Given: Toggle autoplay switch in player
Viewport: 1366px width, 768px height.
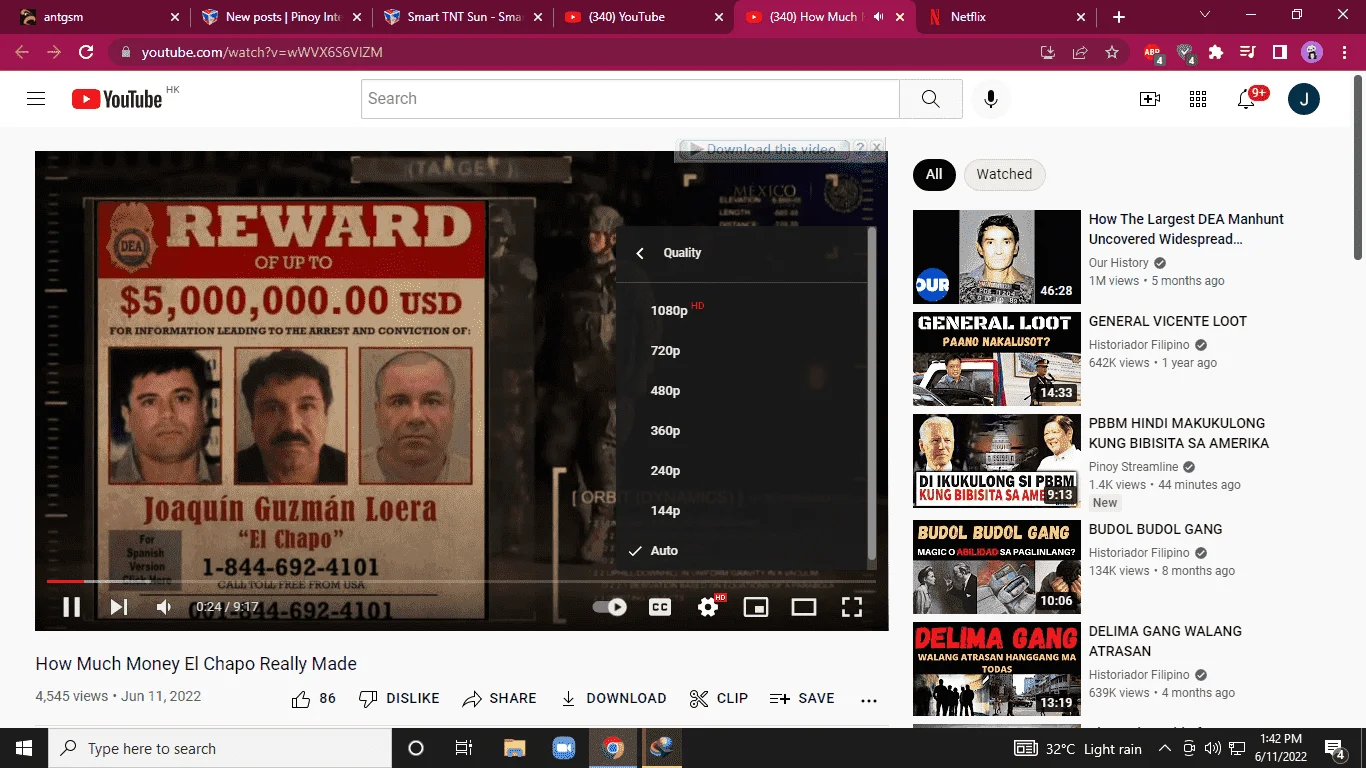Looking at the screenshot, I should (609, 606).
